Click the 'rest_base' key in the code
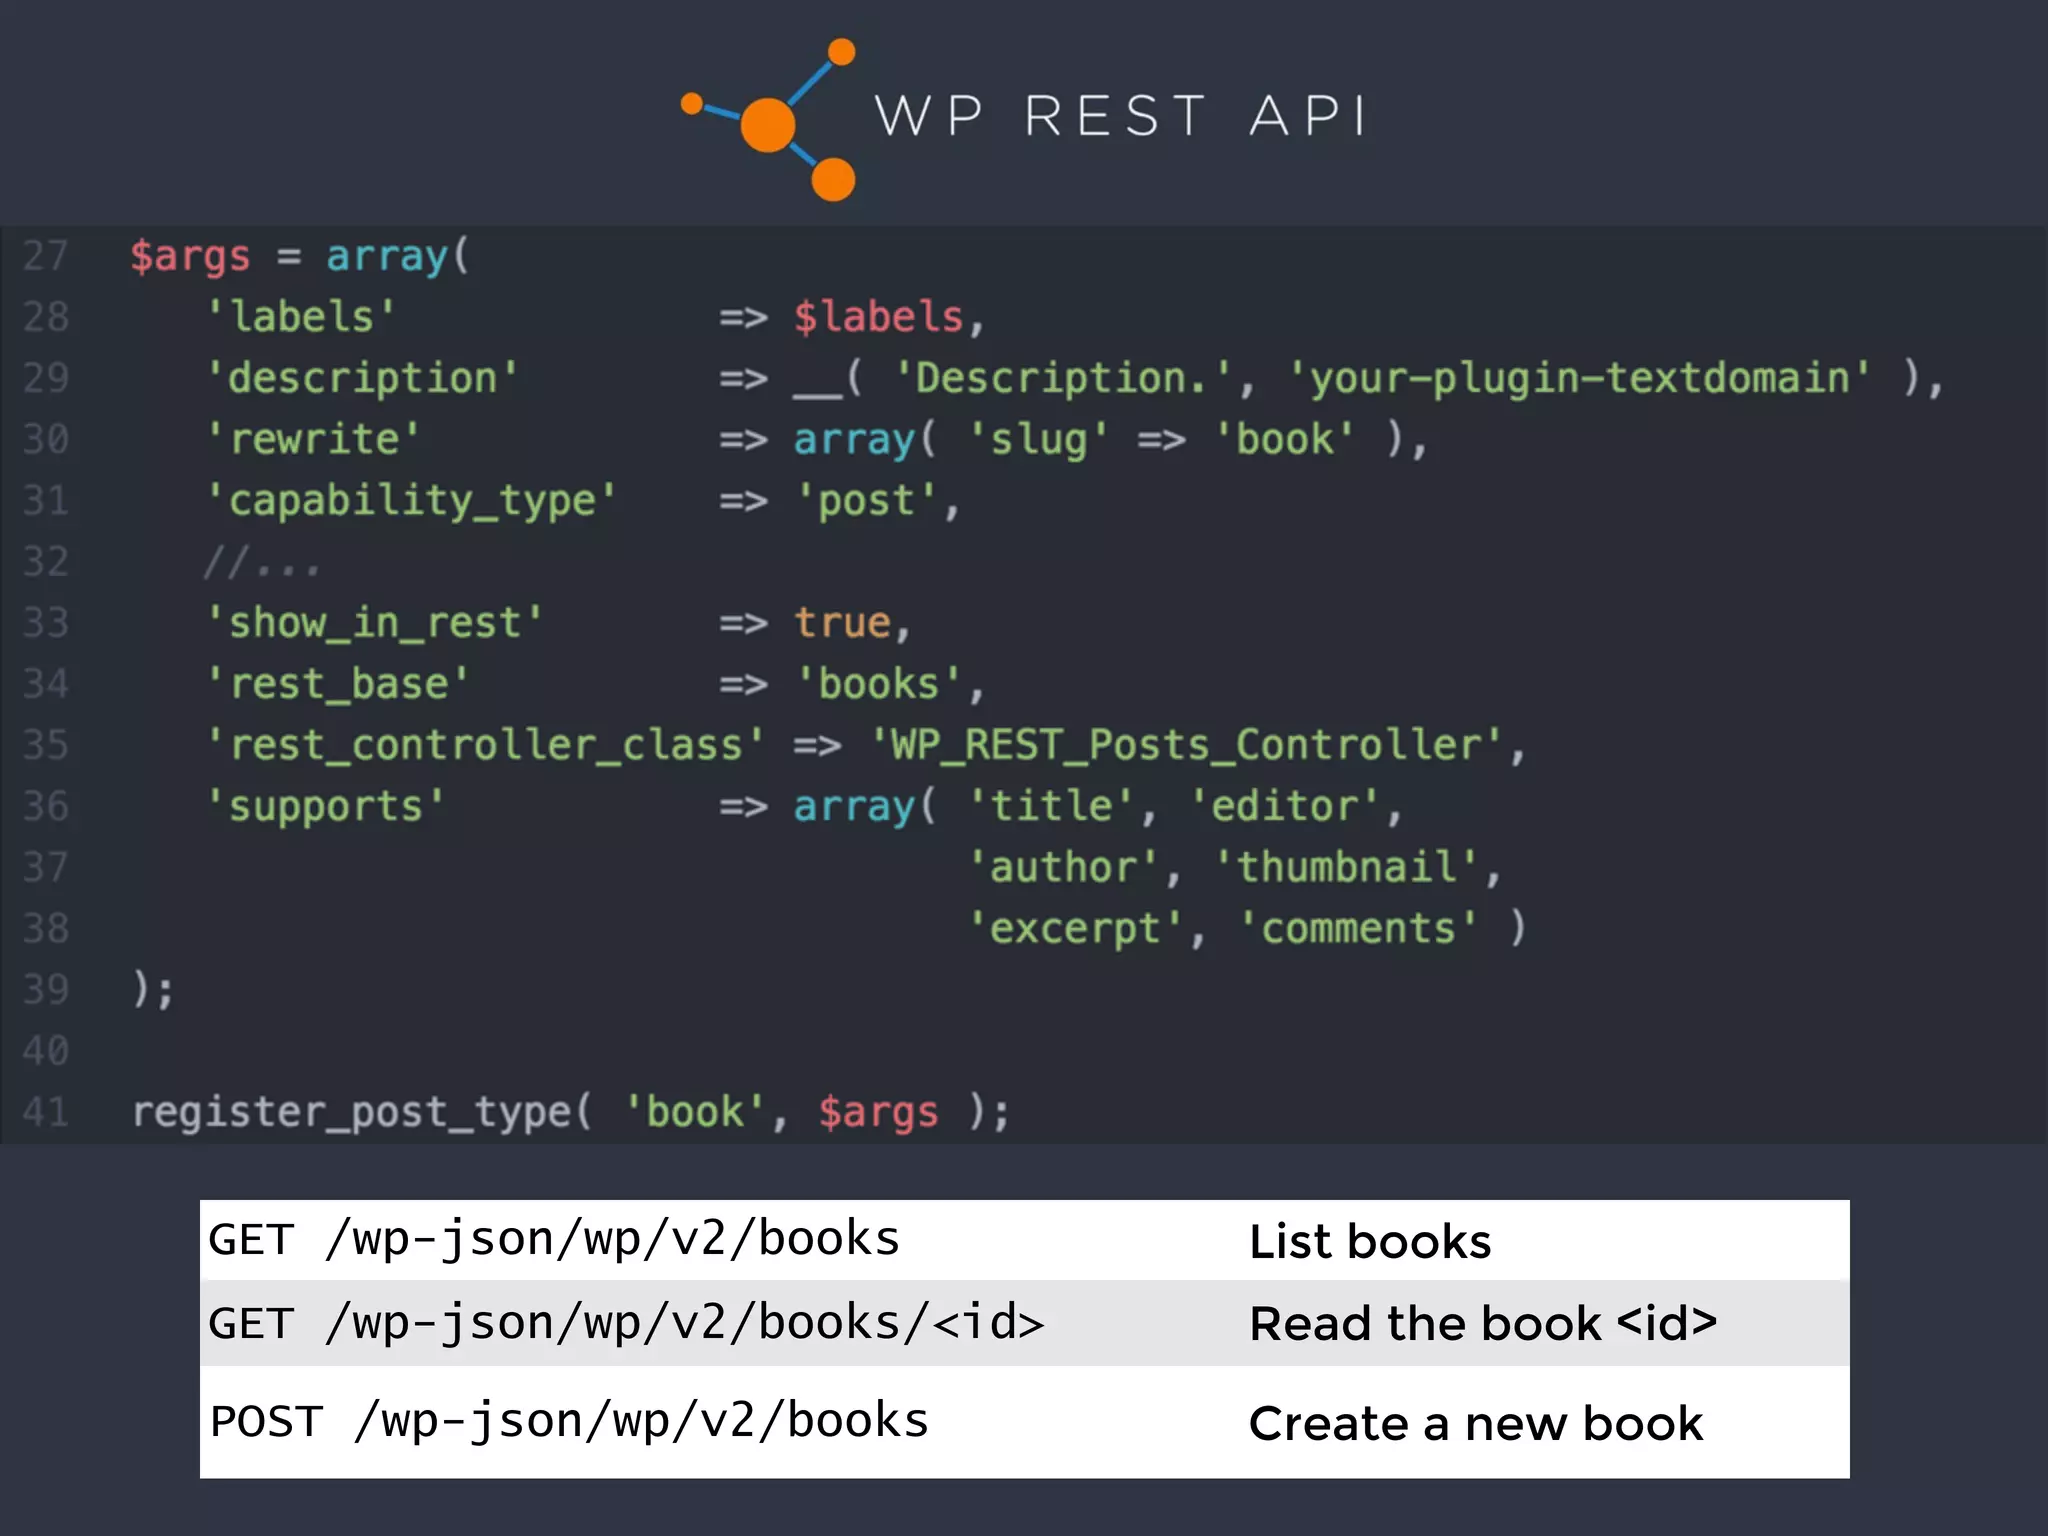 click(338, 684)
